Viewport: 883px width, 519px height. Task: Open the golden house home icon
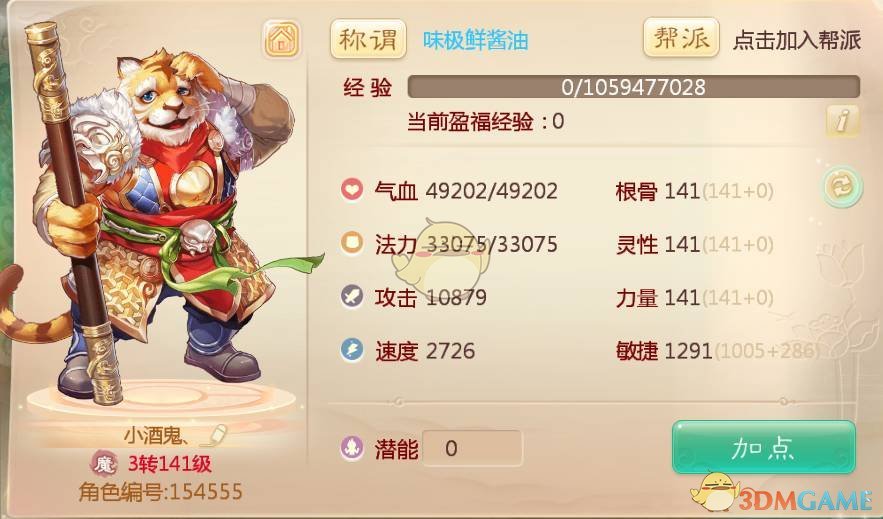282,39
